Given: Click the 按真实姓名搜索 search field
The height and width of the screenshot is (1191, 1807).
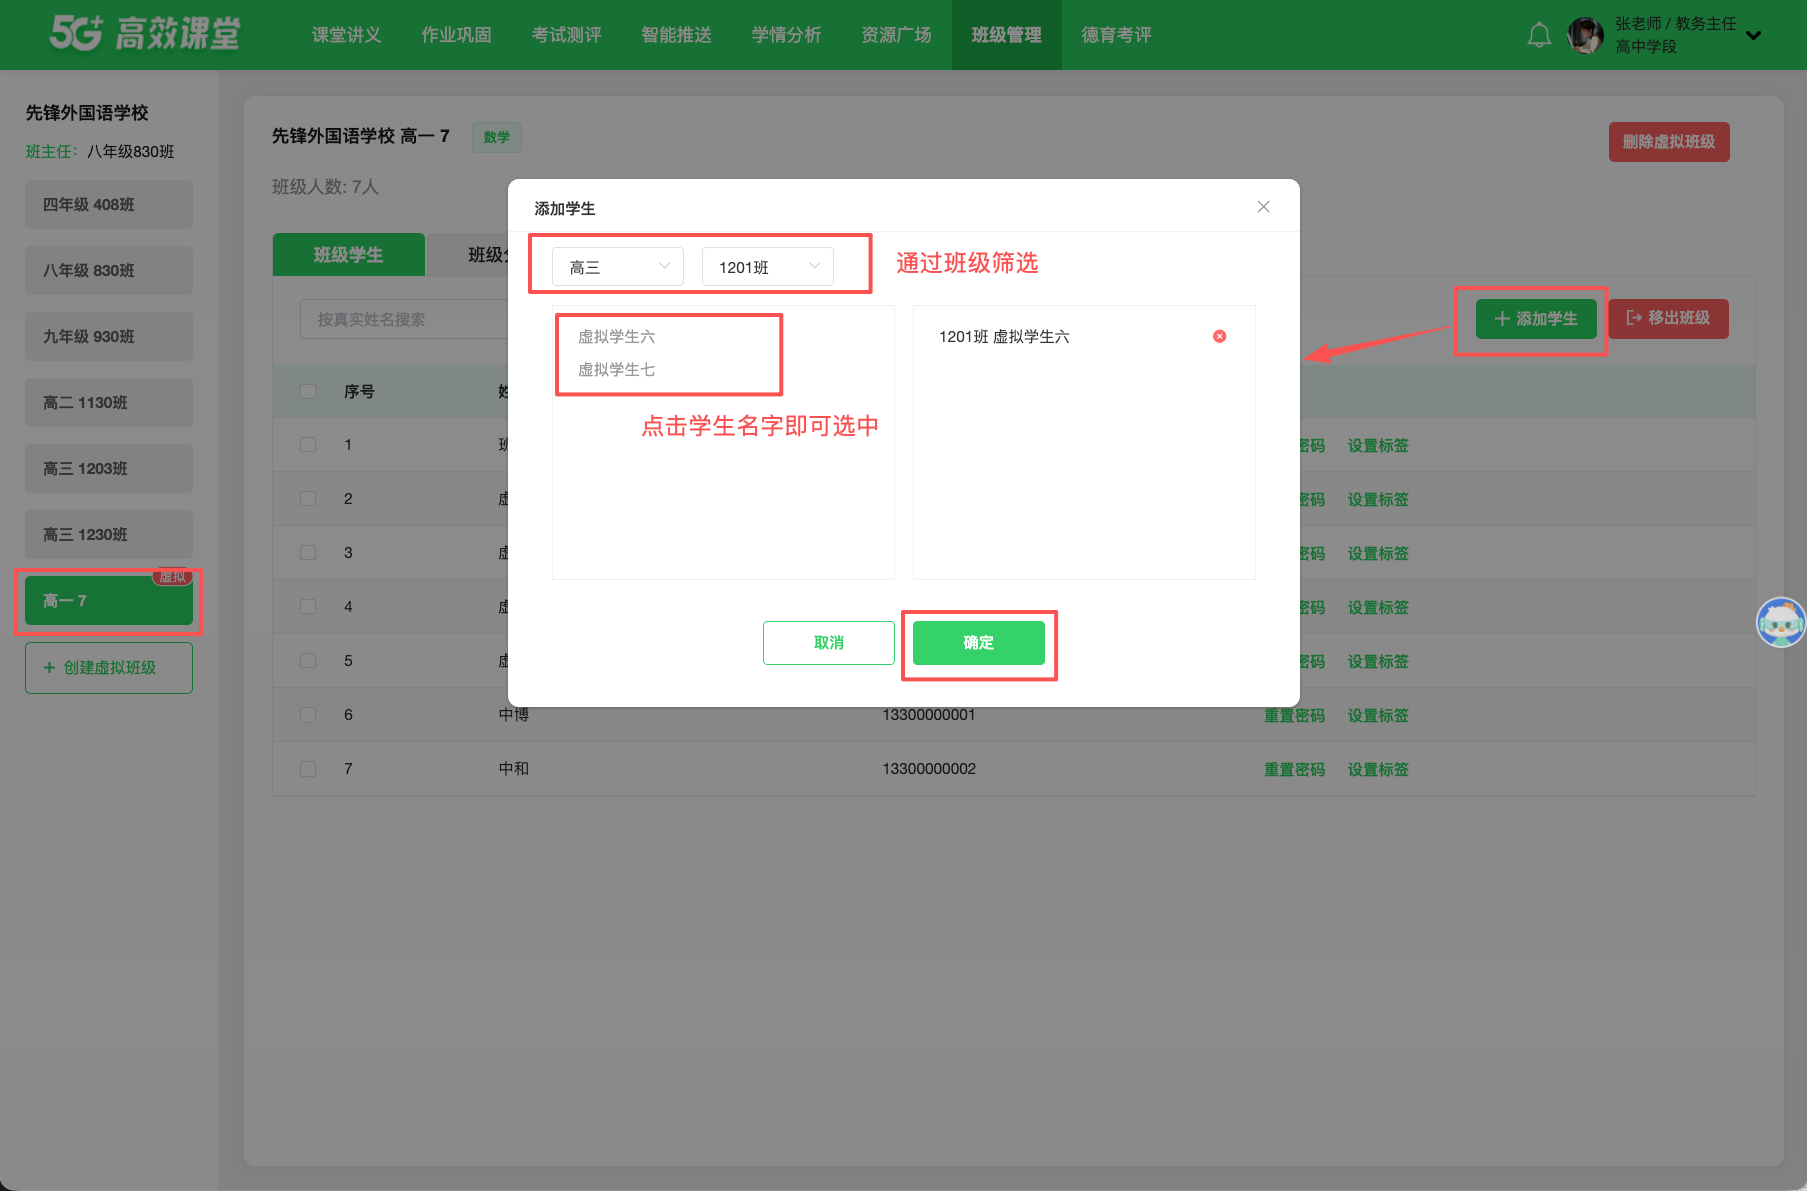Looking at the screenshot, I should (404, 319).
